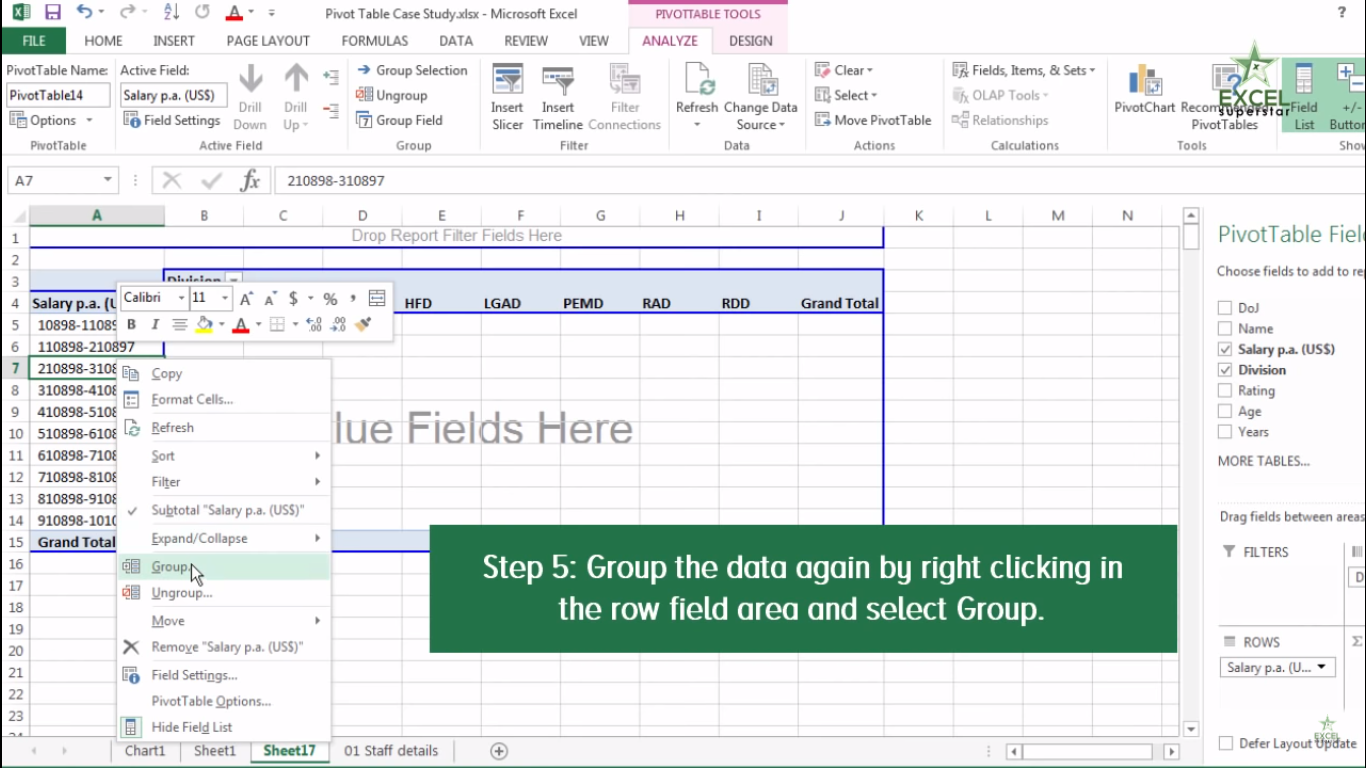
Task: Click the Ungroup button in the ribbon
Action: (x=392, y=95)
